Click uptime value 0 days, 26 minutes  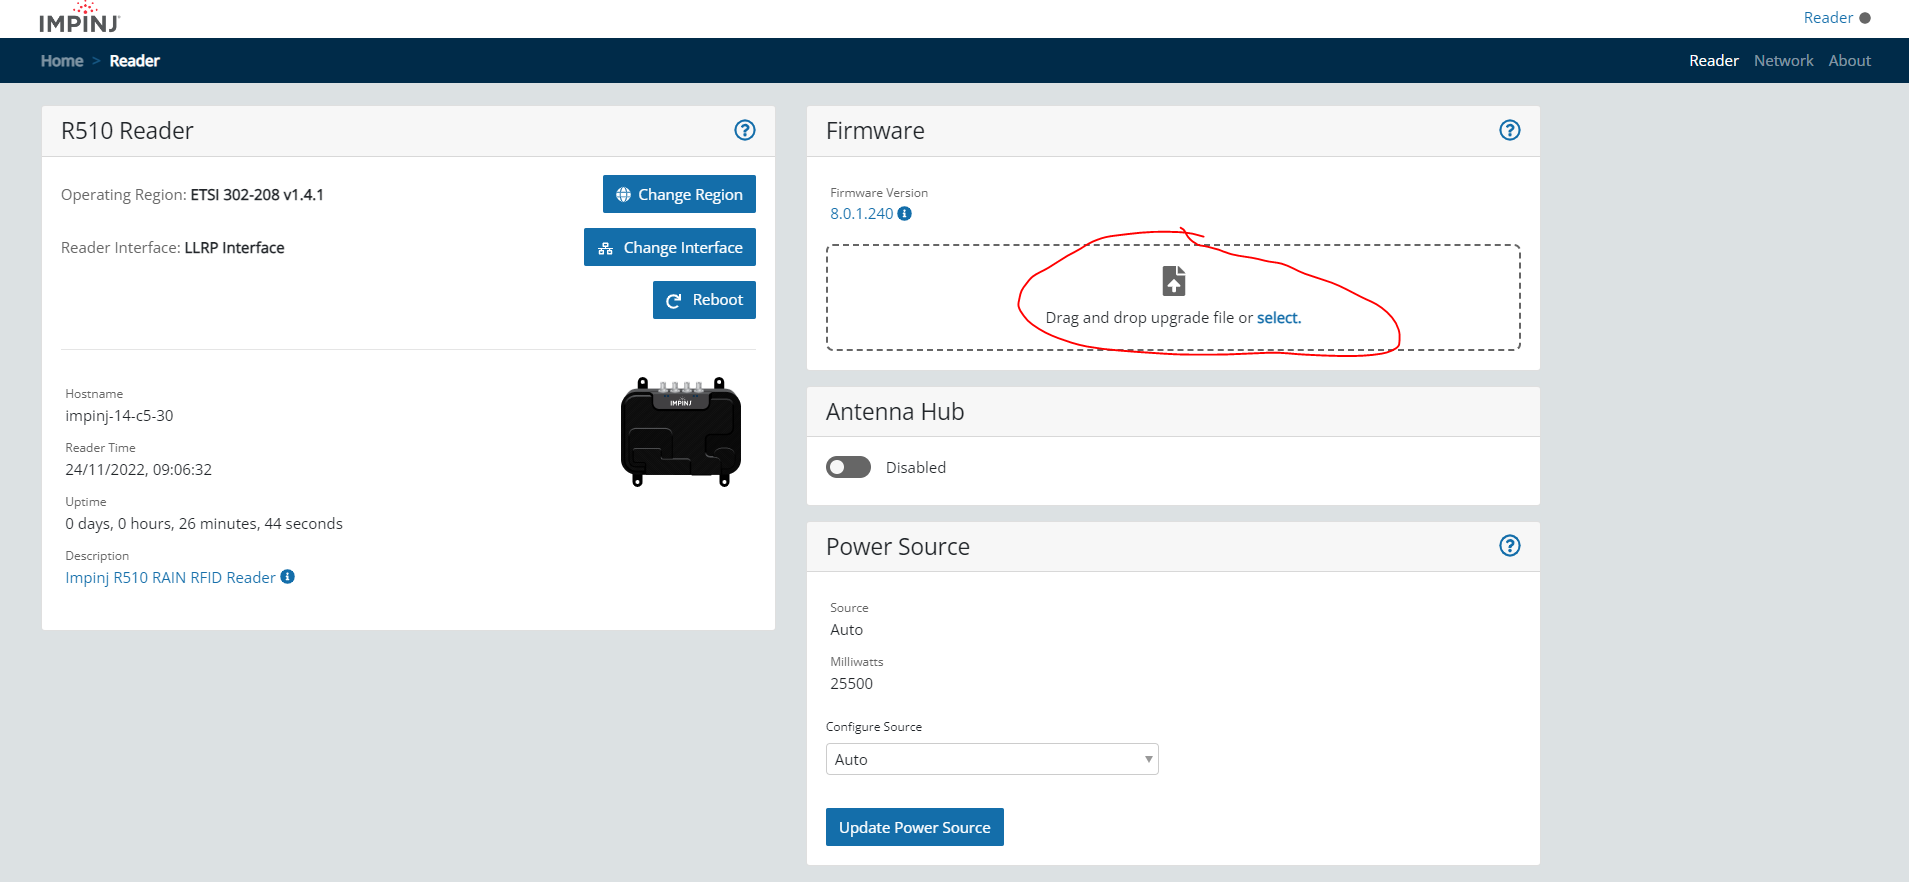pos(204,524)
